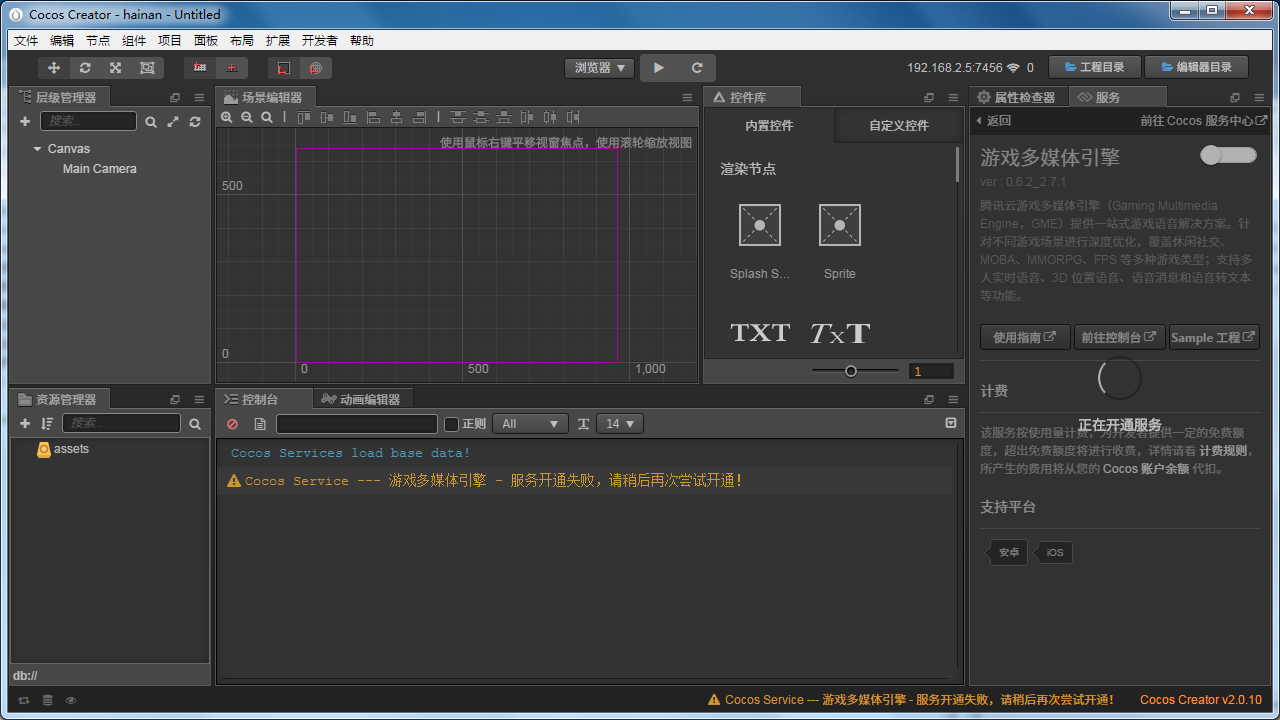Image resolution: width=1280 pixels, height=720 pixels.
Task: Click the hierarchy search input field
Action: tap(88, 121)
